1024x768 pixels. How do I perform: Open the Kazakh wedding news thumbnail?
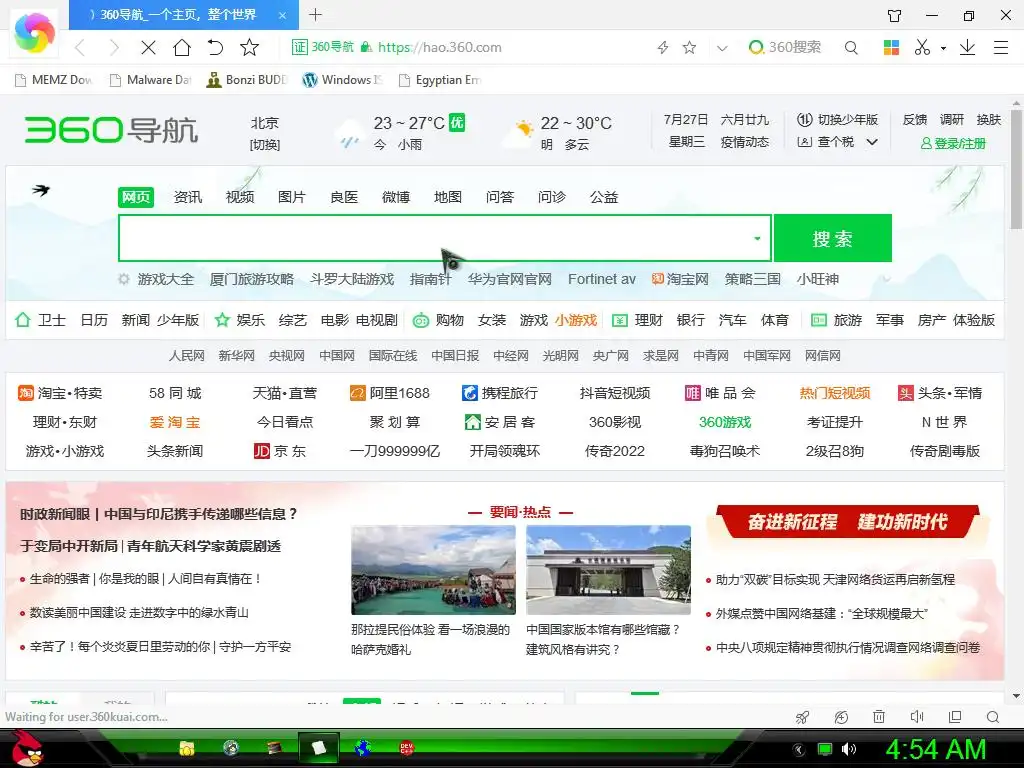433,570
